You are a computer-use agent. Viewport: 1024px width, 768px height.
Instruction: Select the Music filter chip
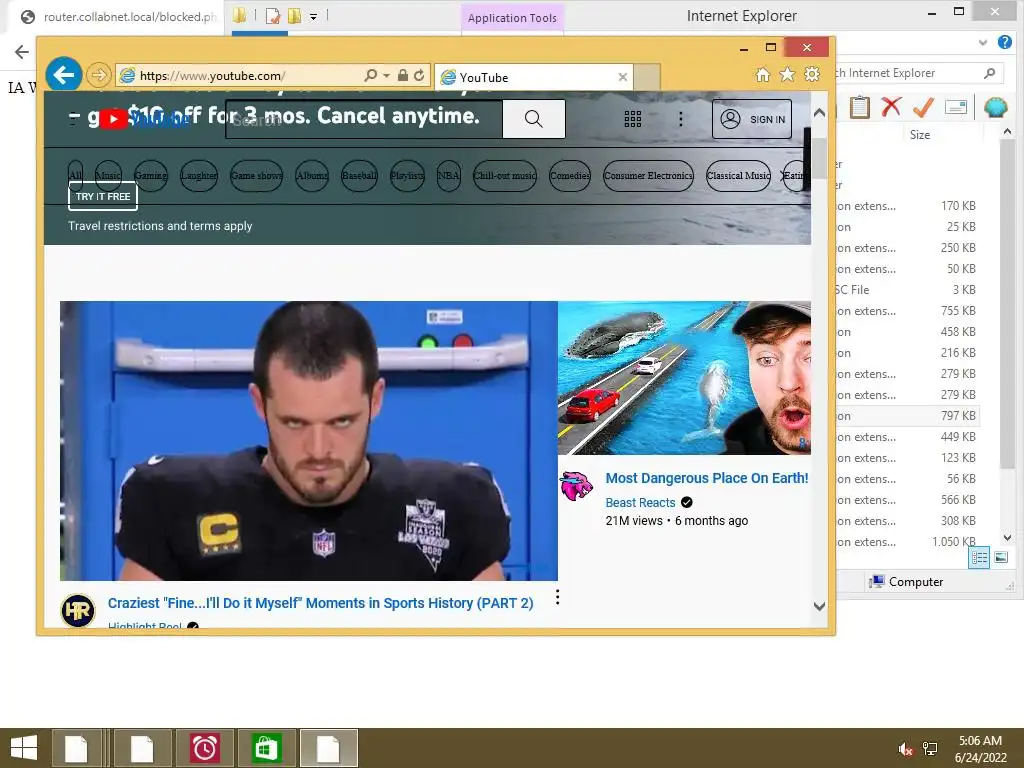[x=108, y=176]
